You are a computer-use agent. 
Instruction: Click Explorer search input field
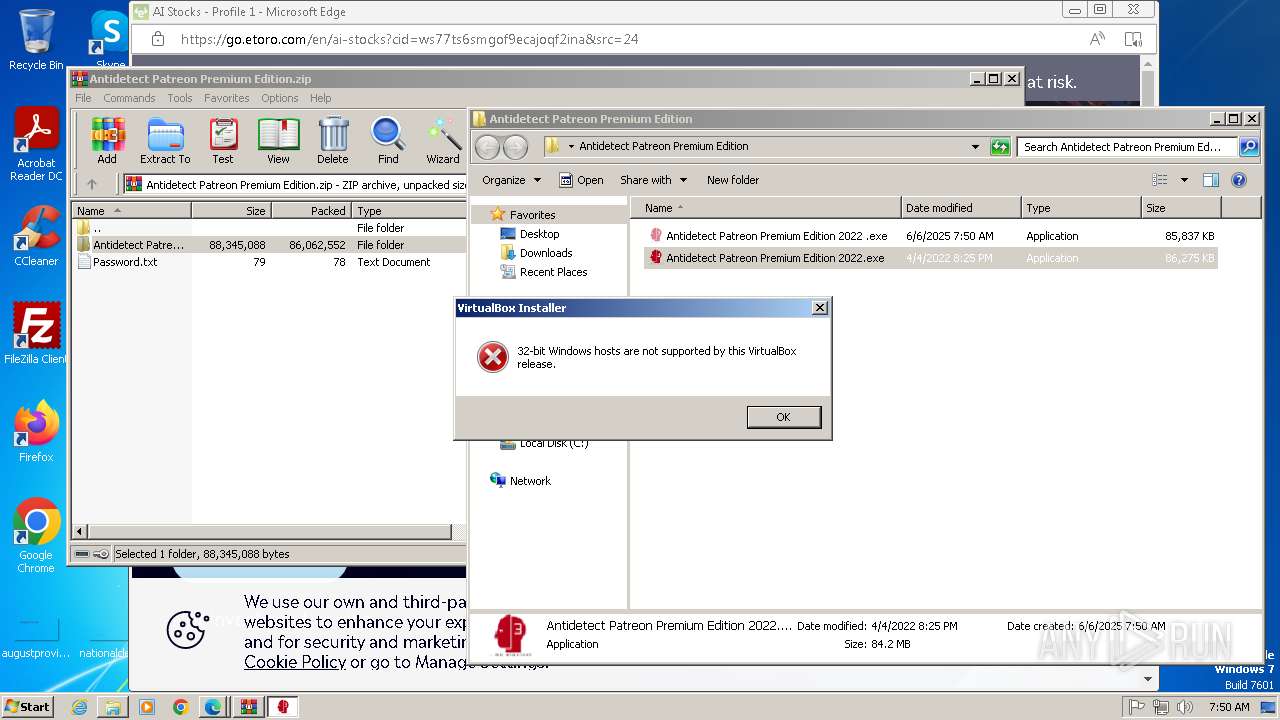1127,147
